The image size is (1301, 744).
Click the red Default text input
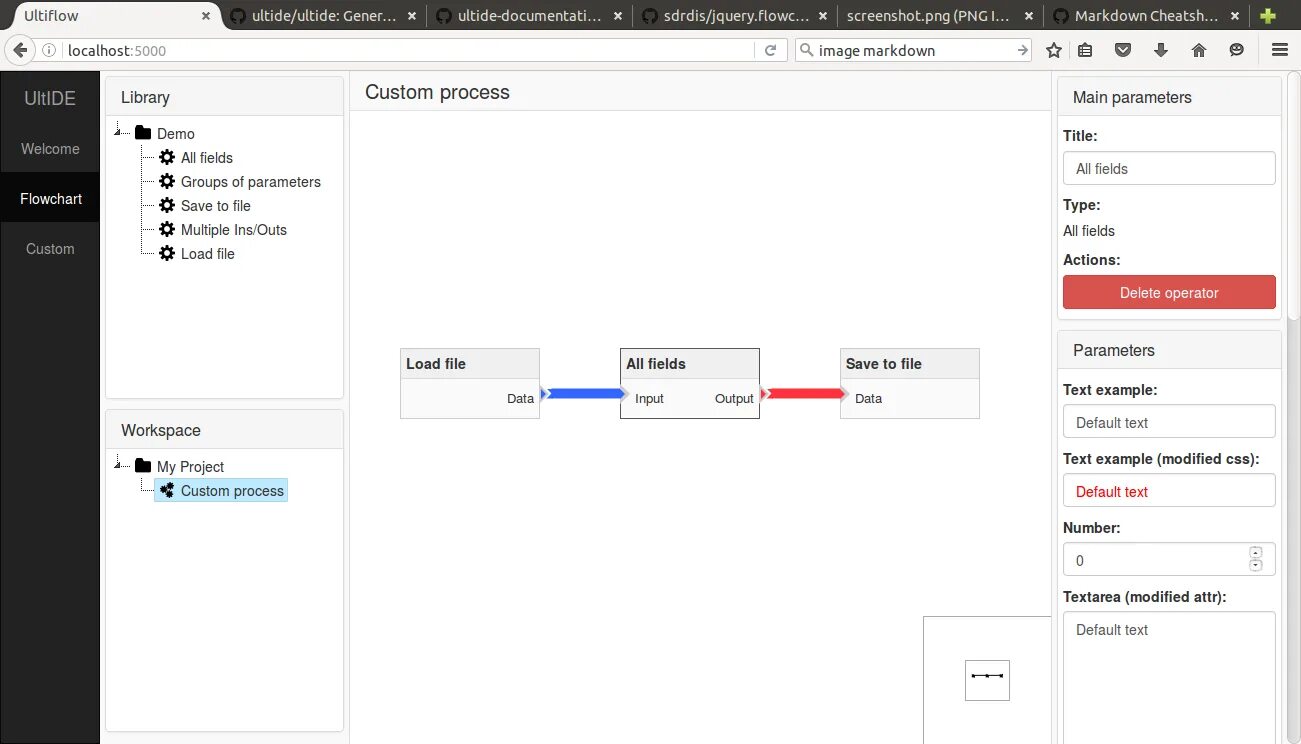(x=1169, y=490)
